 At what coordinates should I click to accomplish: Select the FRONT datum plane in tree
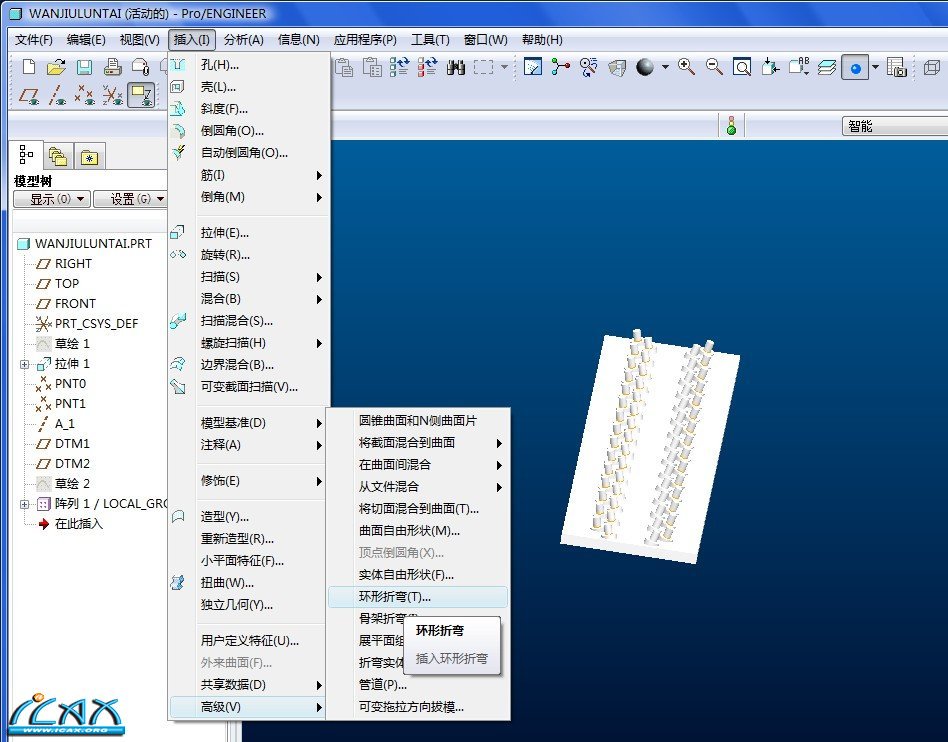tap(75, 304)
